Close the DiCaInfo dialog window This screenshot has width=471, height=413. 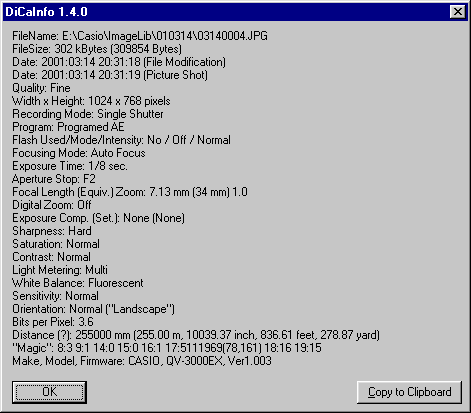[458, 12]
